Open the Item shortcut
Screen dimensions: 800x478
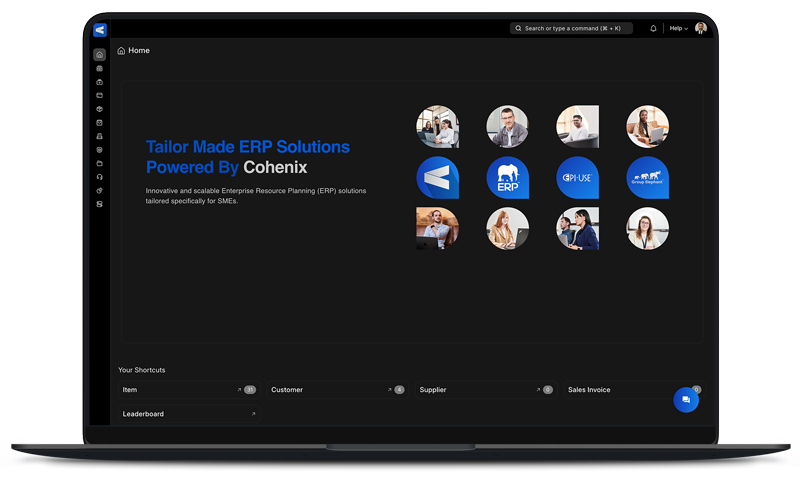(189, 390)
